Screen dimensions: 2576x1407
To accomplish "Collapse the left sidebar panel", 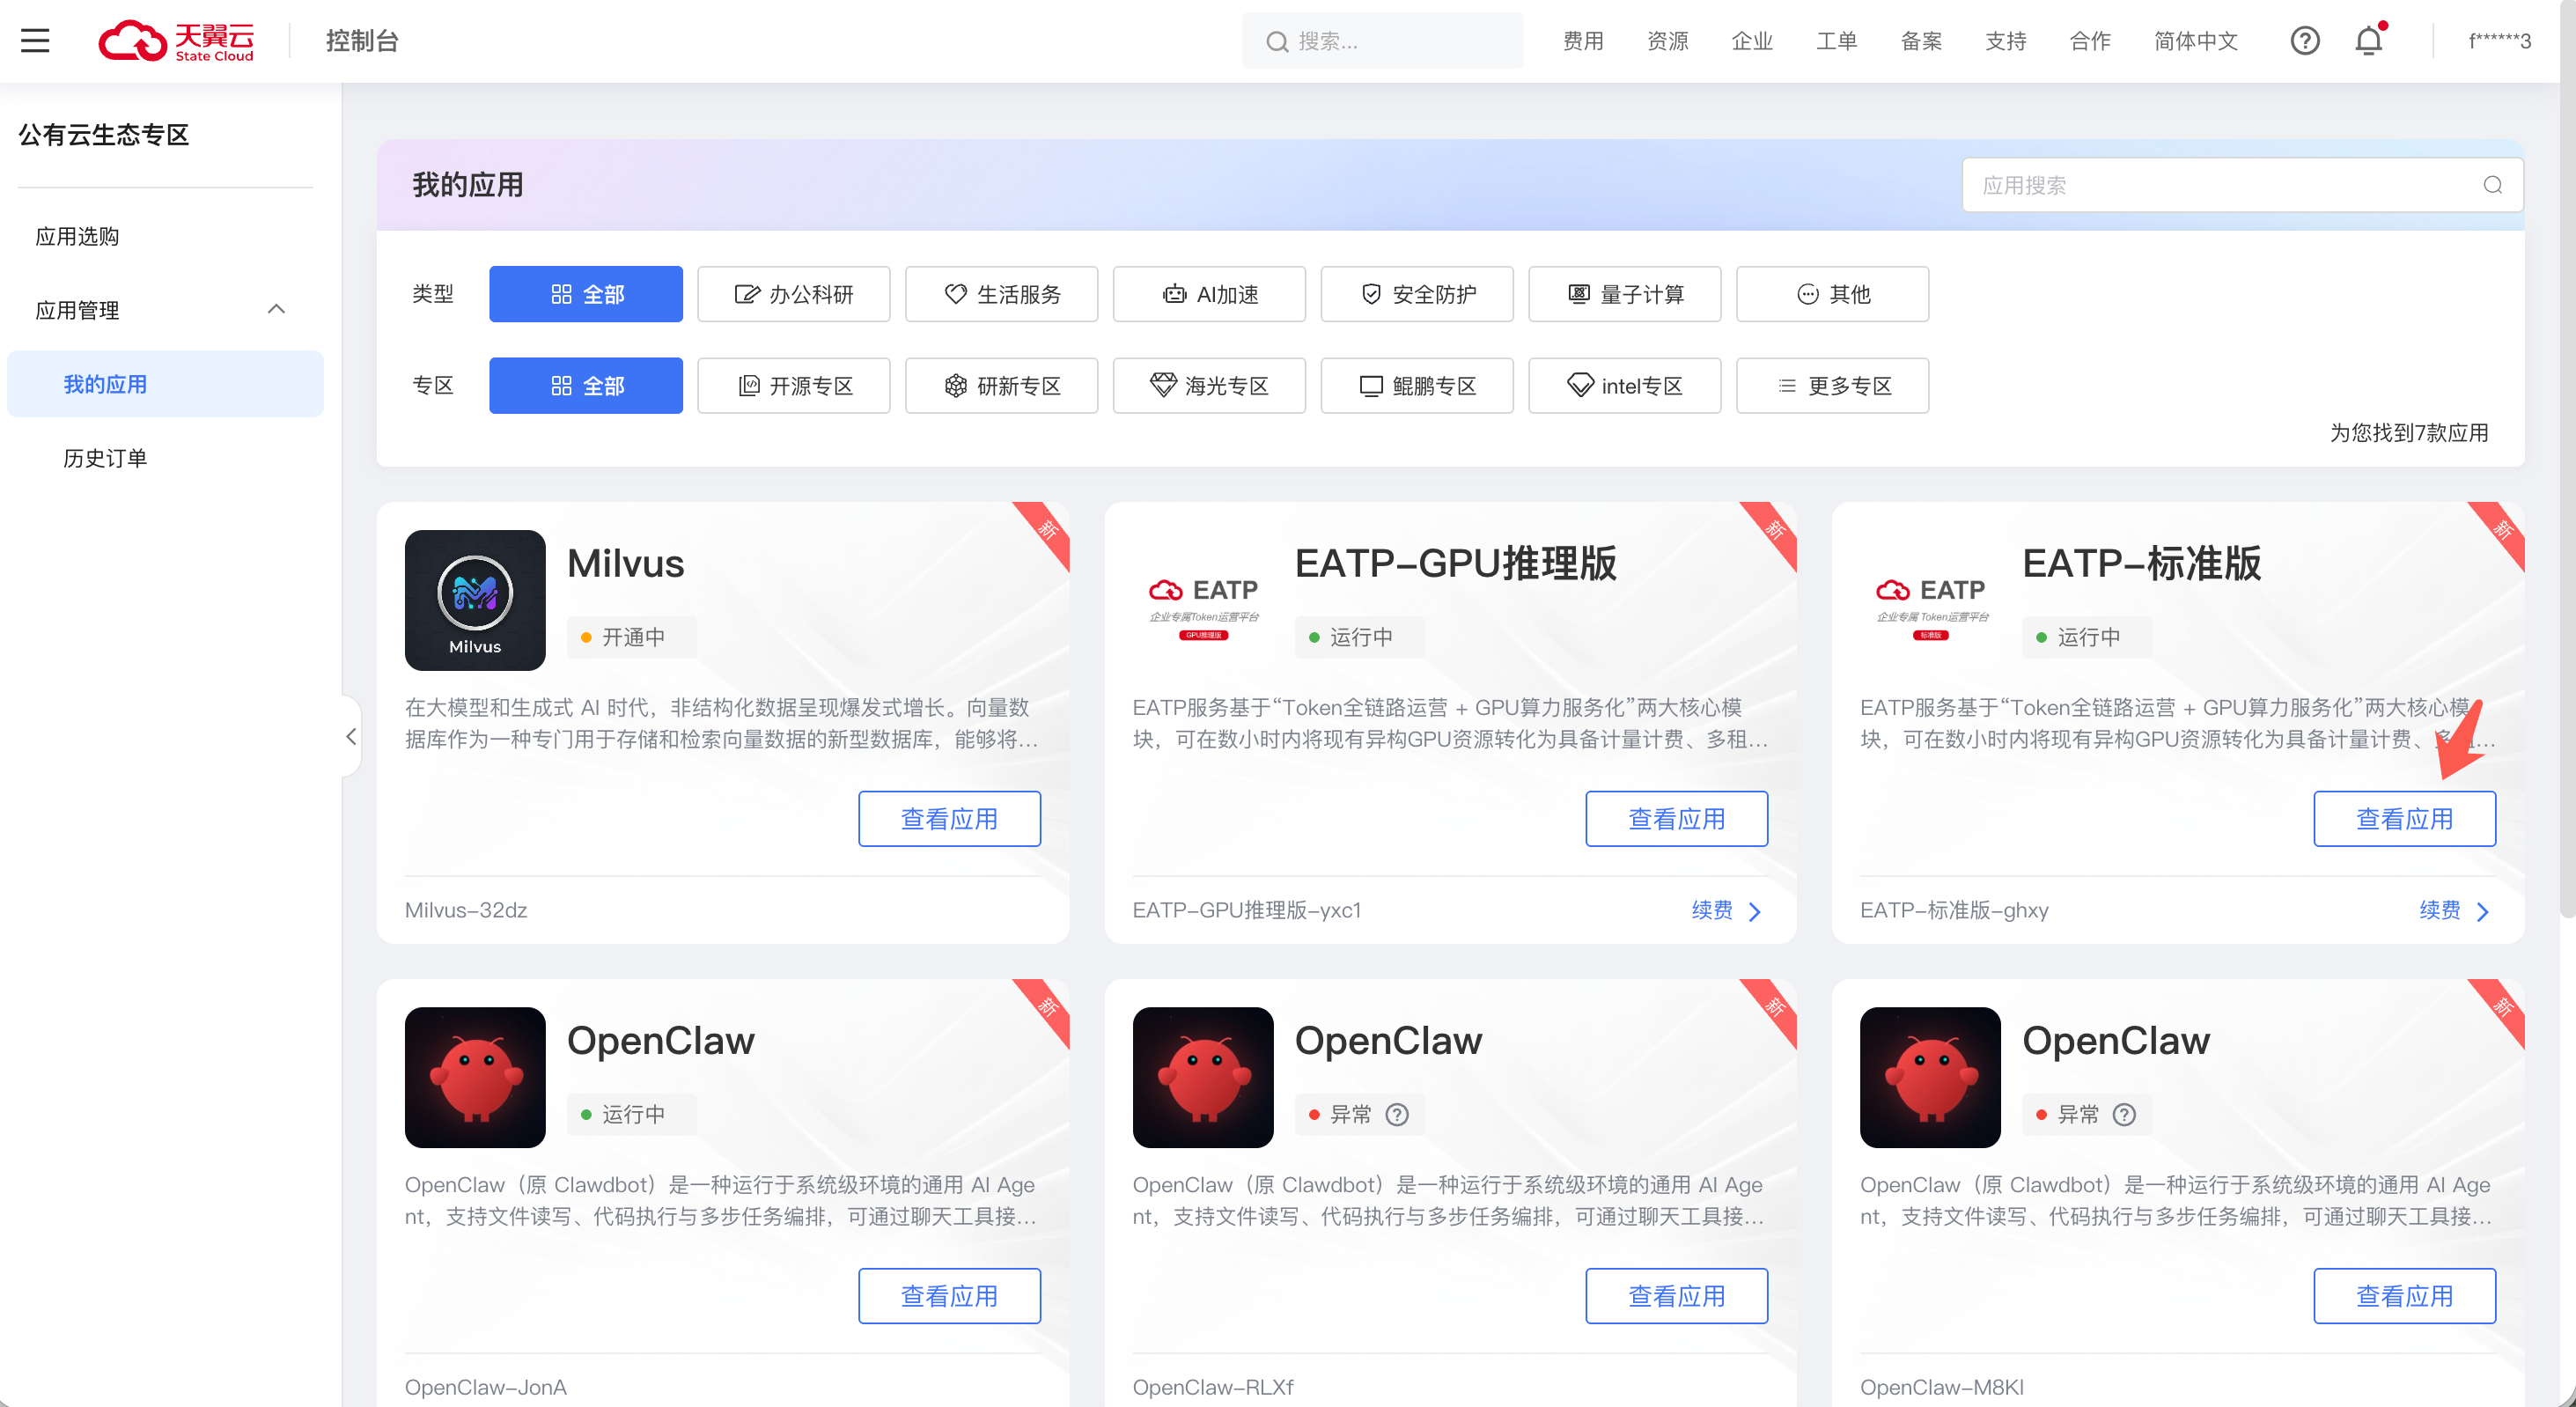I will tap(351, 737).
